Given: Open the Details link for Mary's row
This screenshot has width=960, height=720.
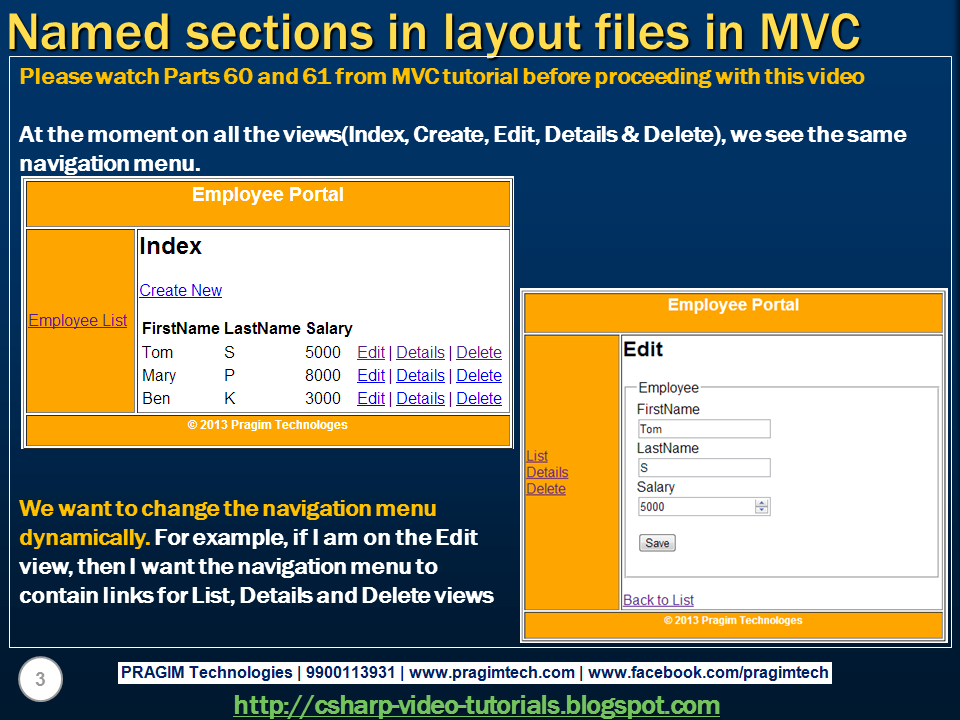Looking at the screenshot, I should [420, 375].
